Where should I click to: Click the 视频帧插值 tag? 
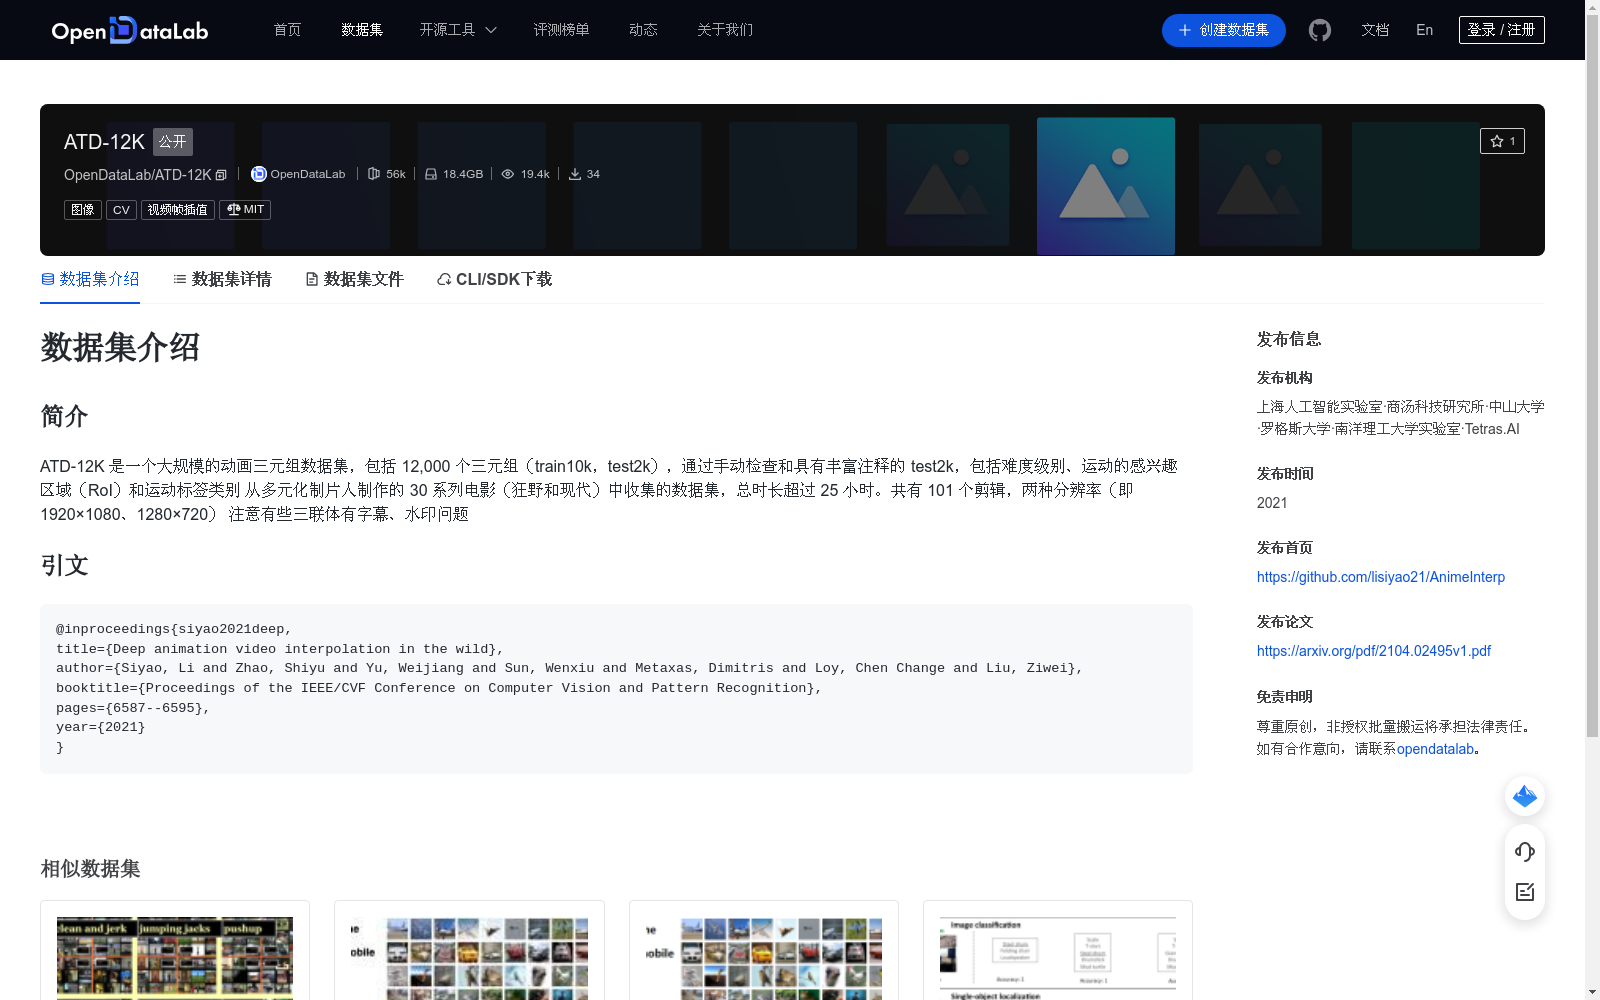178,210
